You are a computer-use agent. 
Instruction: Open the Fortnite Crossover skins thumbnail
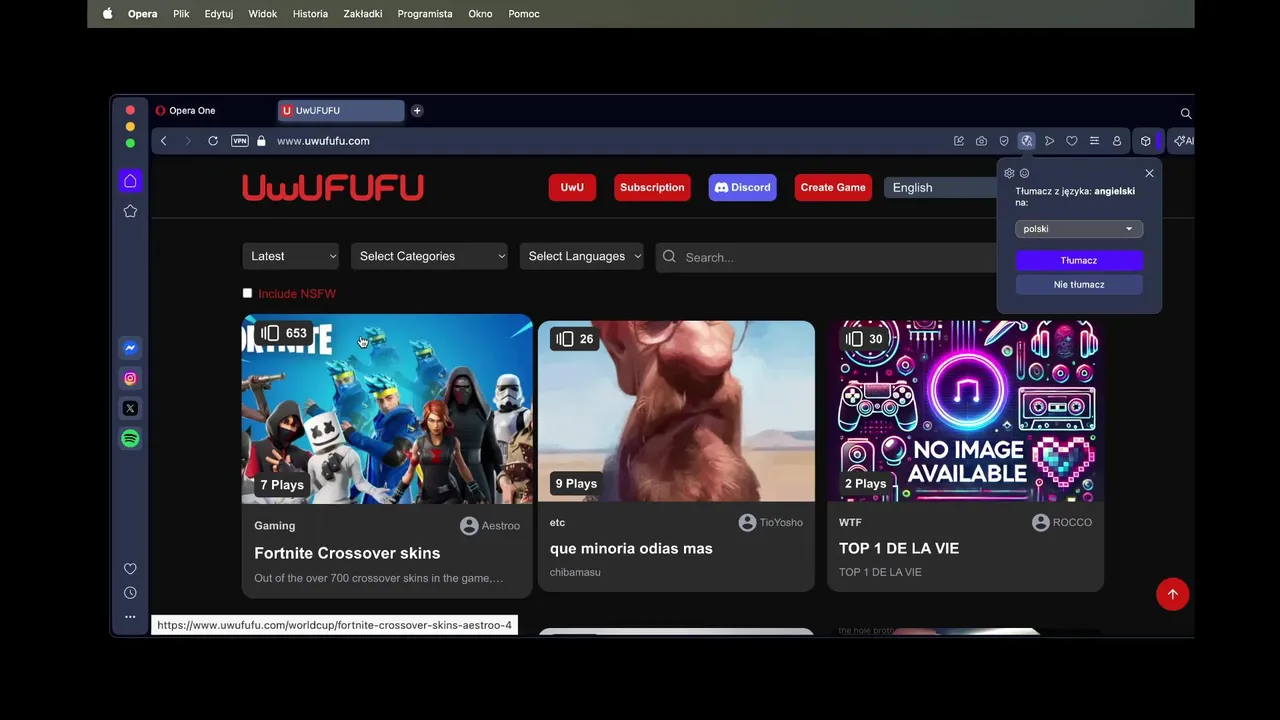tap(387, 409)
